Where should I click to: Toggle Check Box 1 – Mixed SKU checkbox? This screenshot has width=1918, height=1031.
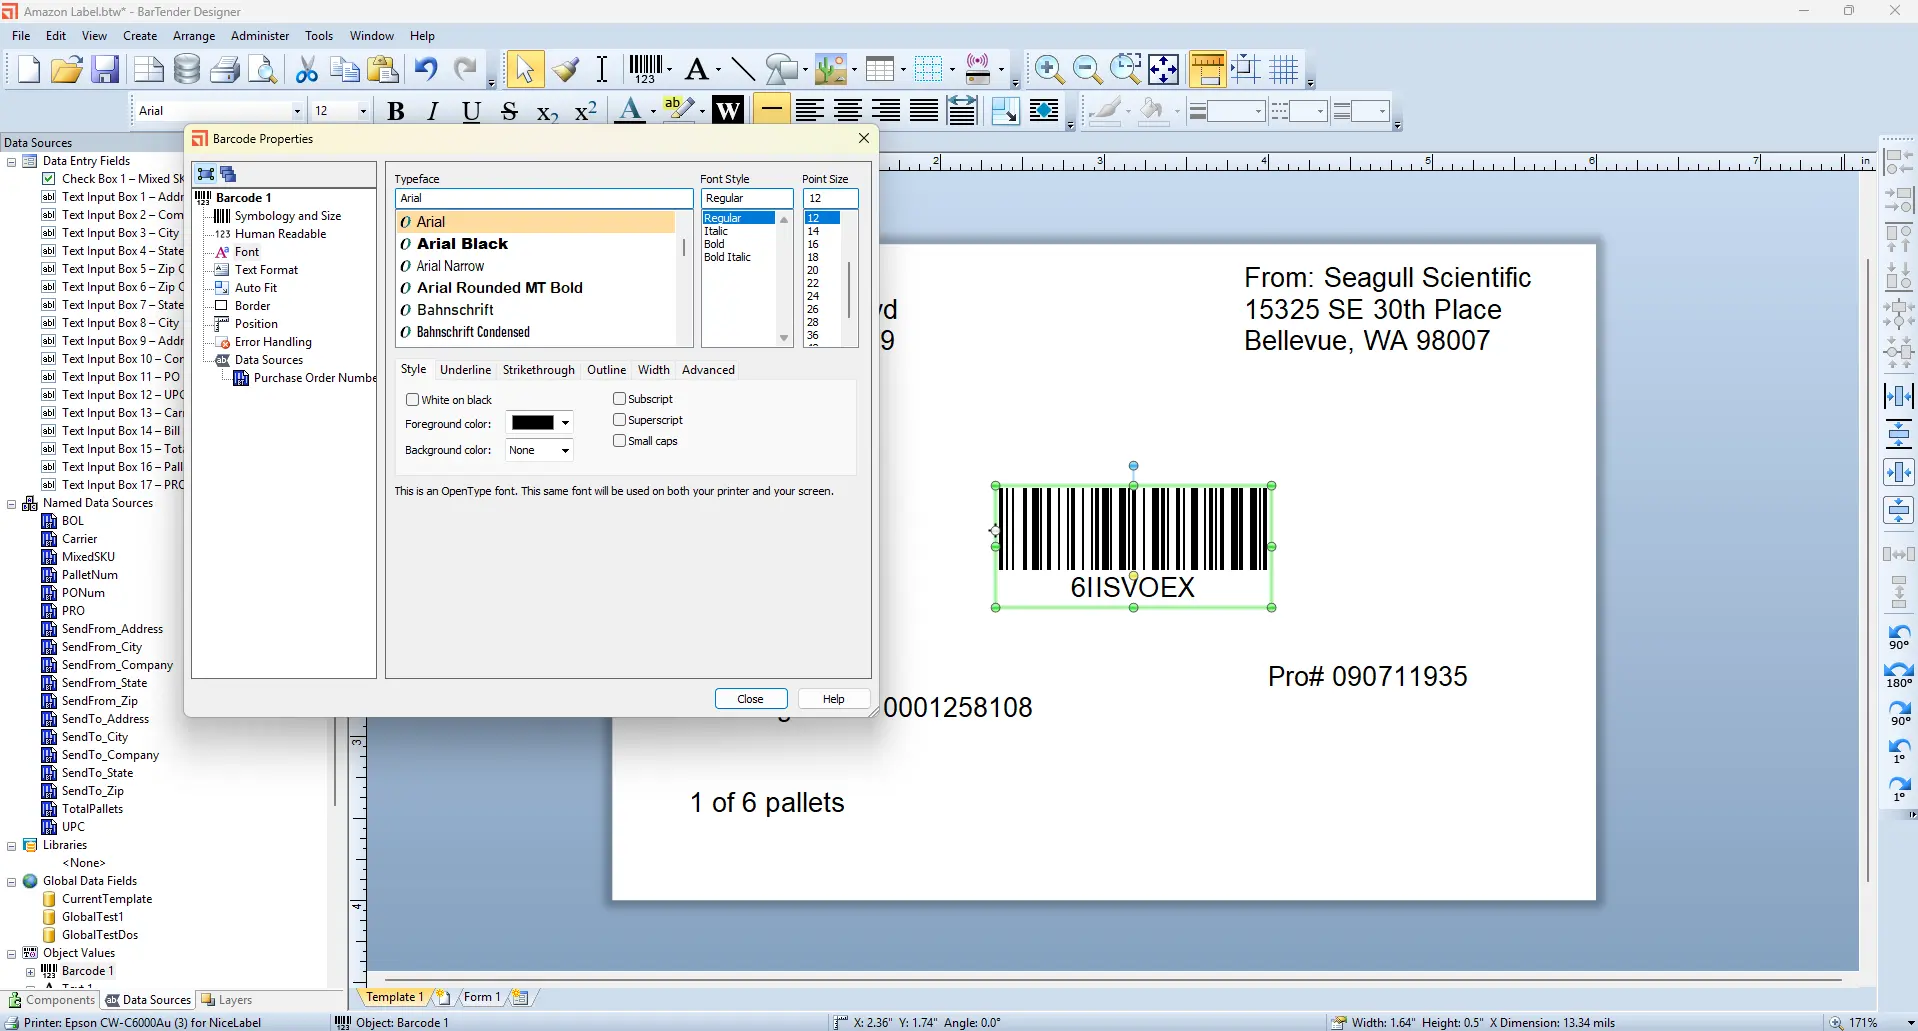tap(48, 178)
